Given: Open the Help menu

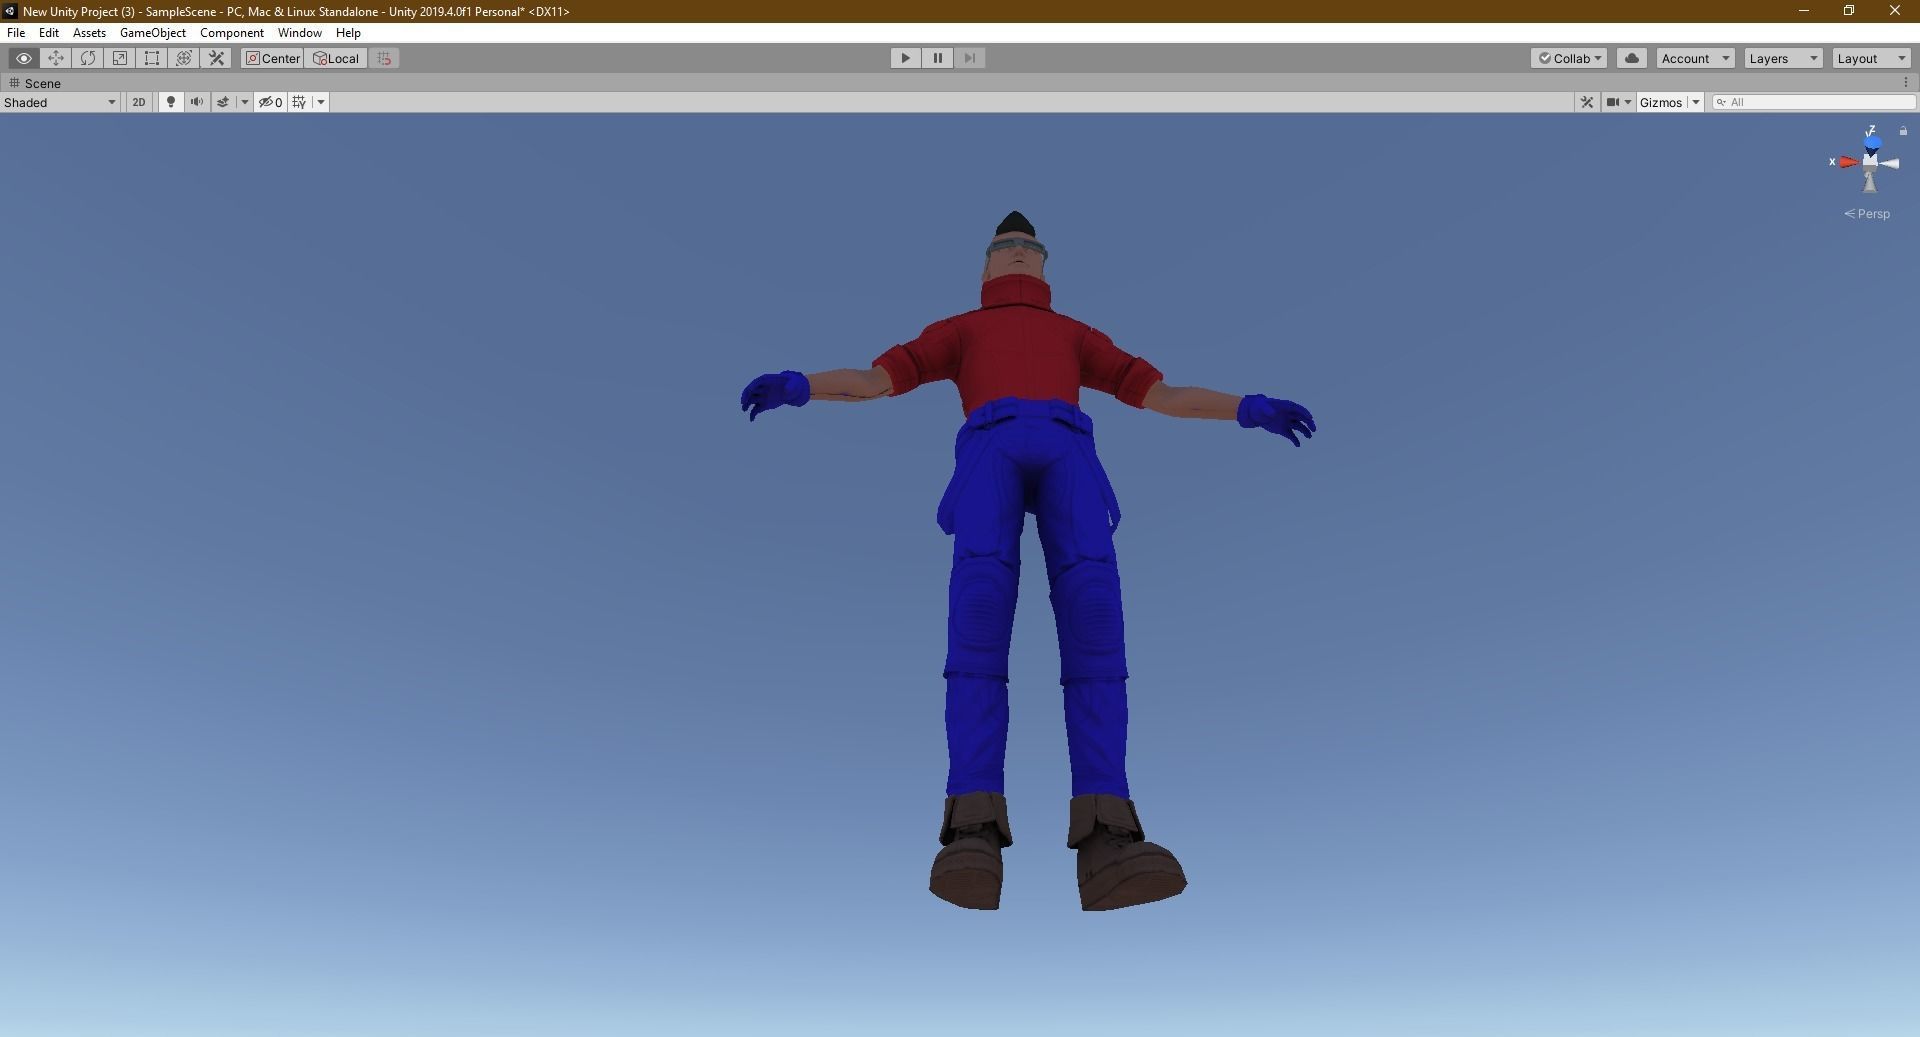Looking at the screenshot, I should (348, 33).
